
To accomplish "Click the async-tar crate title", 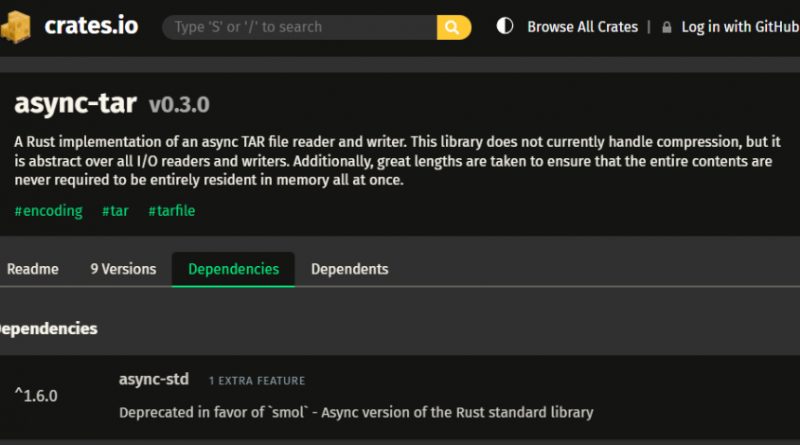I will point(76,104).
